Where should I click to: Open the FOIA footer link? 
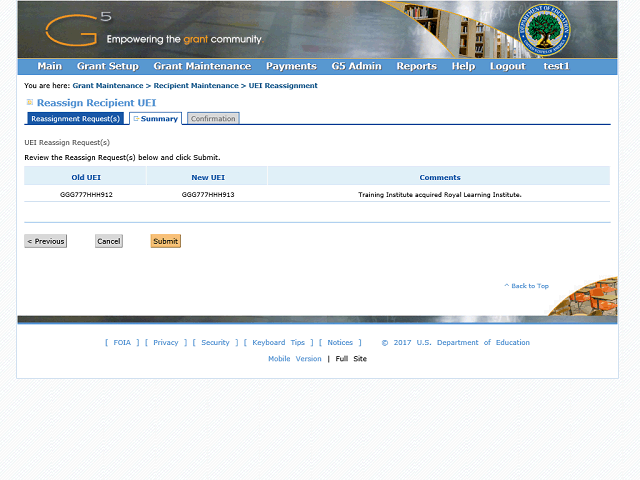[122, 342]
